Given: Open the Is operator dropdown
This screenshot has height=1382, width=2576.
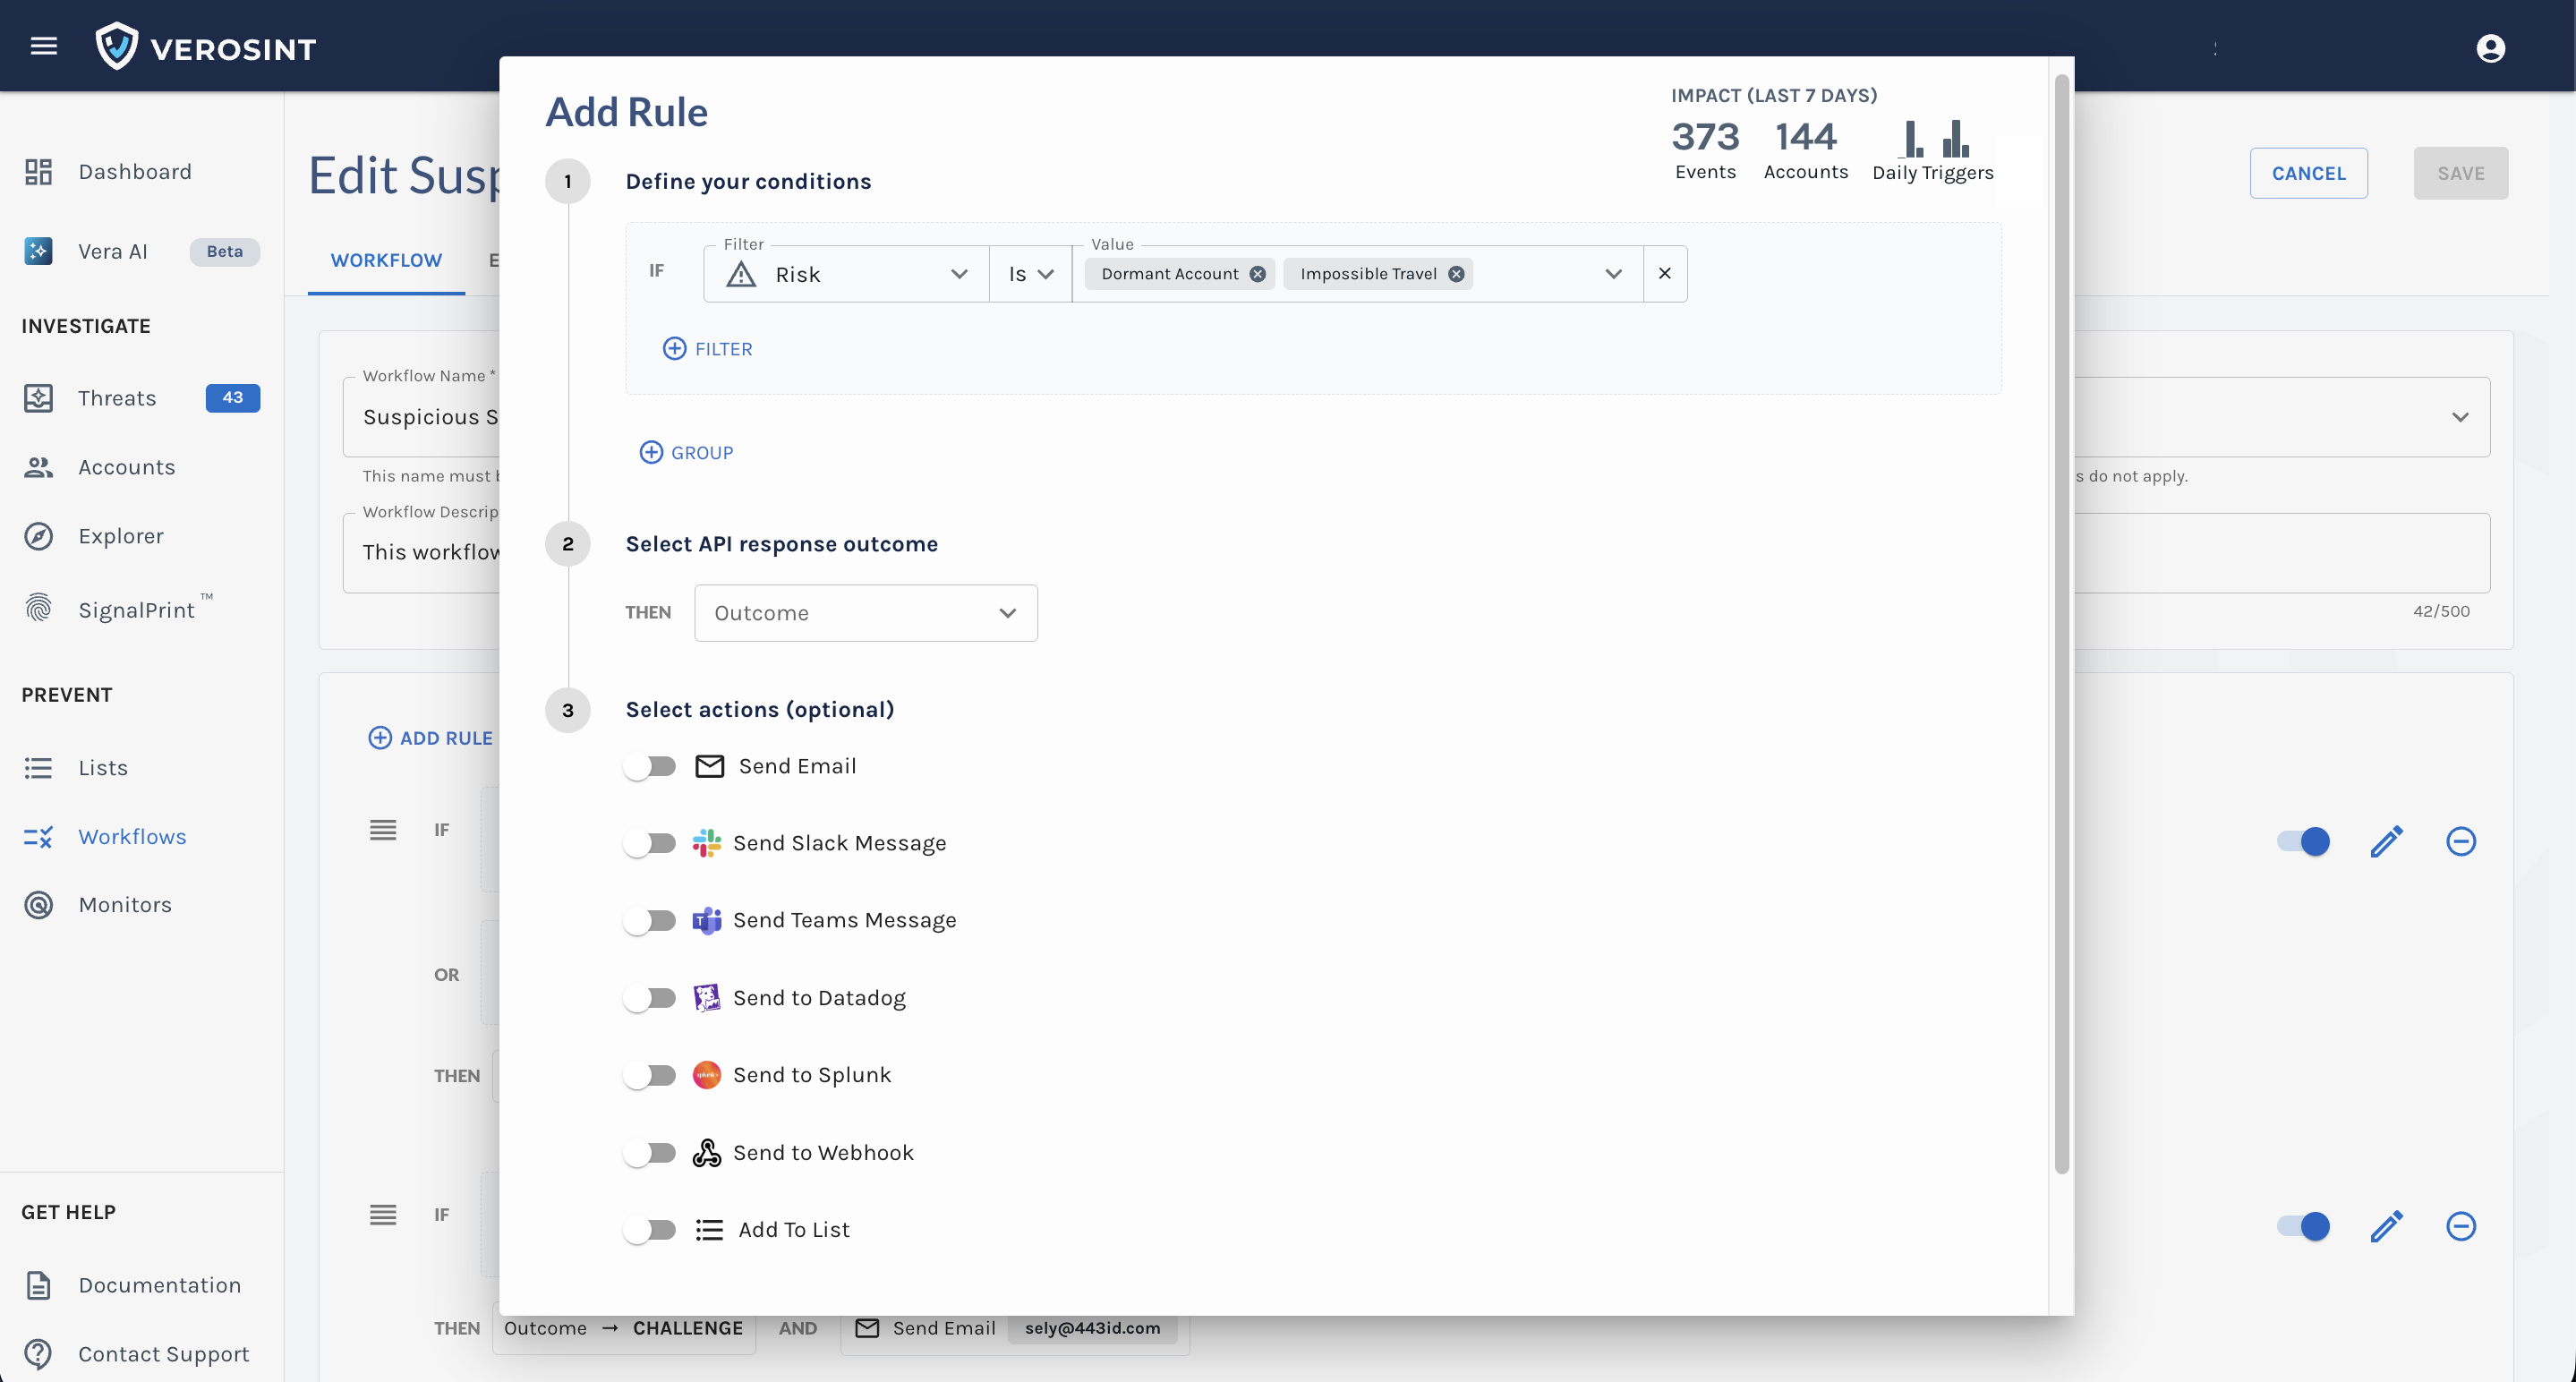Looking at the screenshot, I should [x=1030, y=274].
